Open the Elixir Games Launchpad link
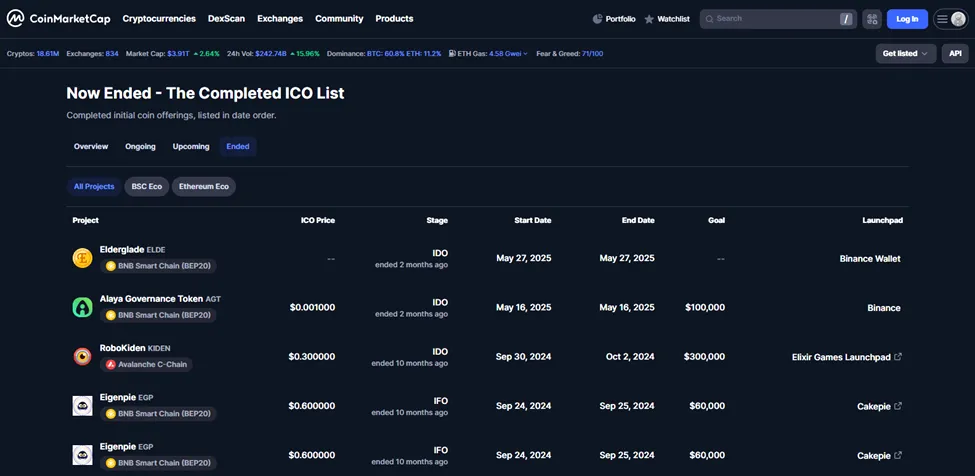Image resolution: width=975 pixels, height=476 pixels. [841, 357]
